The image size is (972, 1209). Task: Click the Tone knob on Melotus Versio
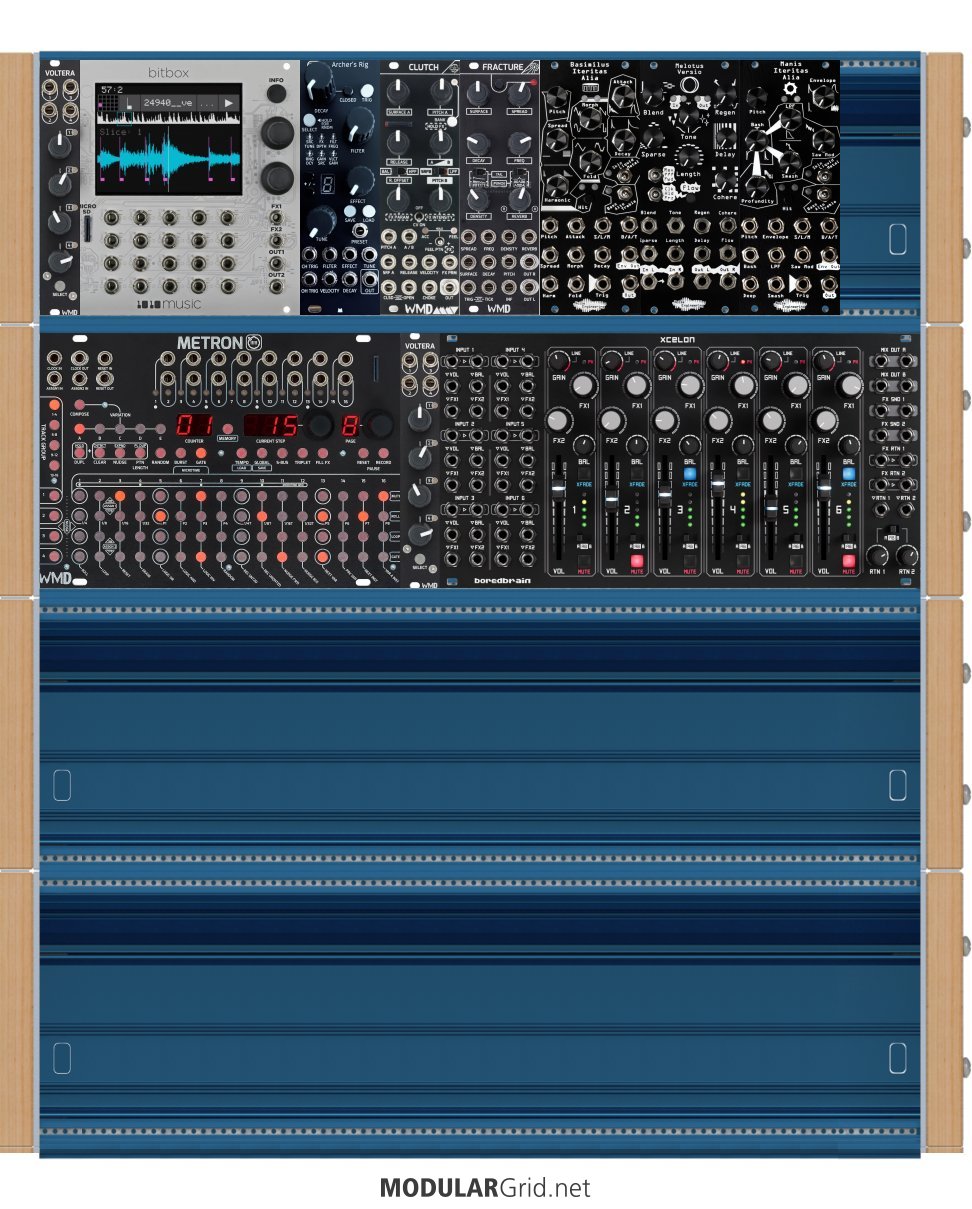click(x=689, y=116)
